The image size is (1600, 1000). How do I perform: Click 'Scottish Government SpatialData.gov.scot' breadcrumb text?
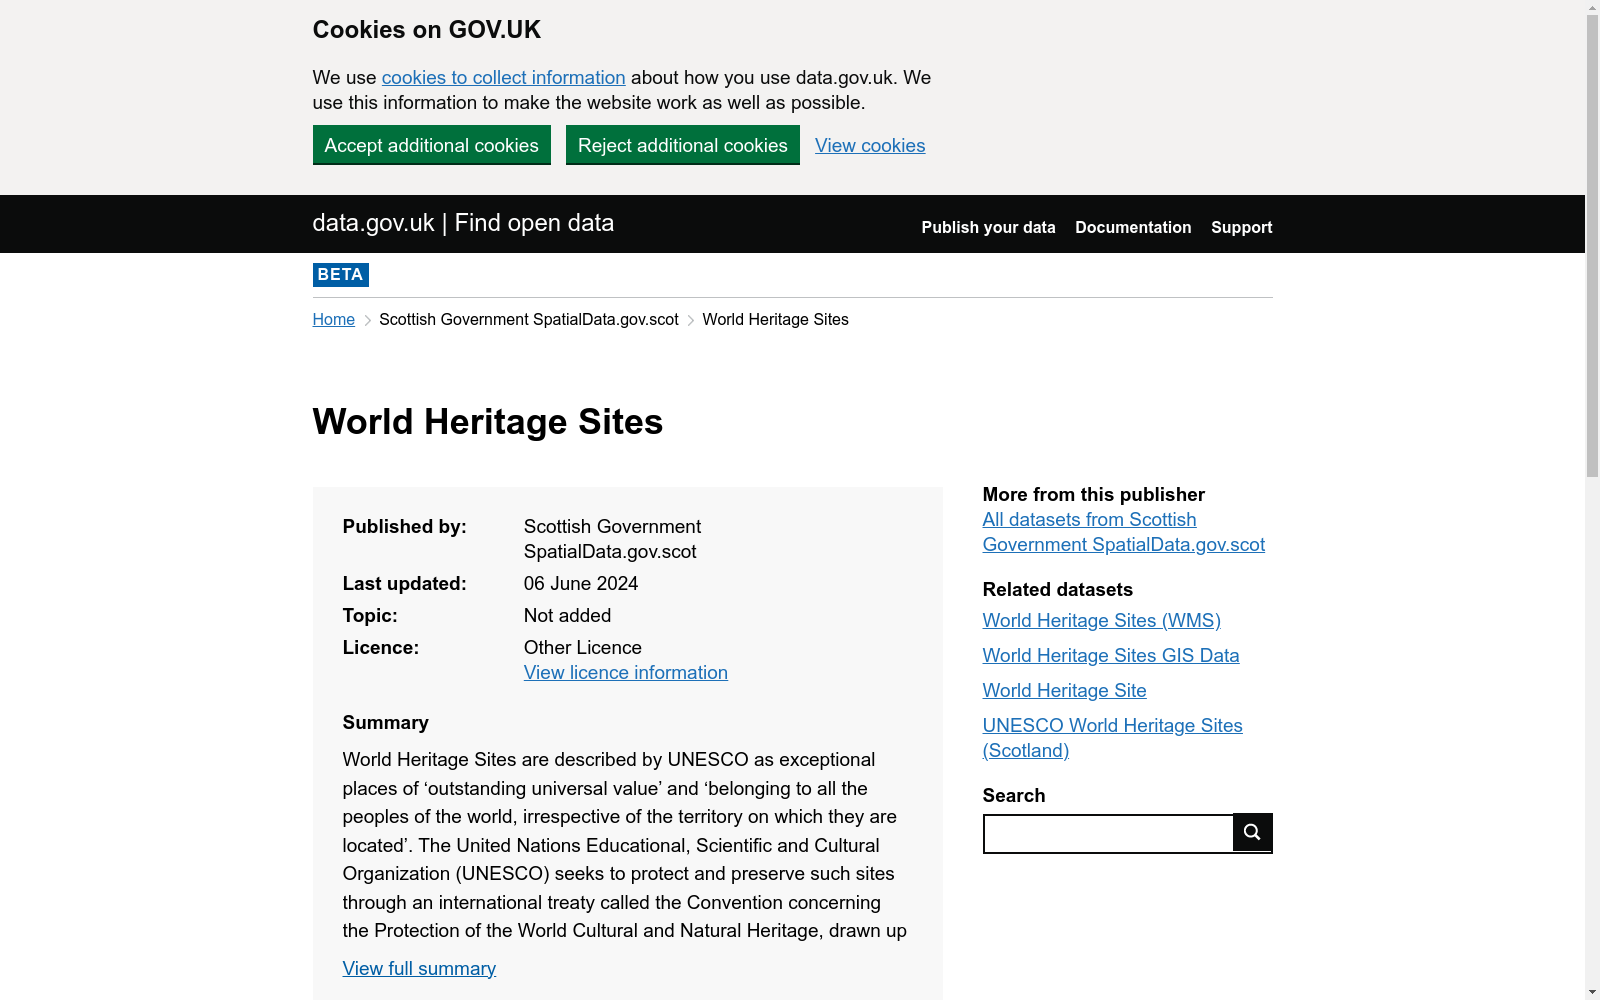[x=529, y=320]
